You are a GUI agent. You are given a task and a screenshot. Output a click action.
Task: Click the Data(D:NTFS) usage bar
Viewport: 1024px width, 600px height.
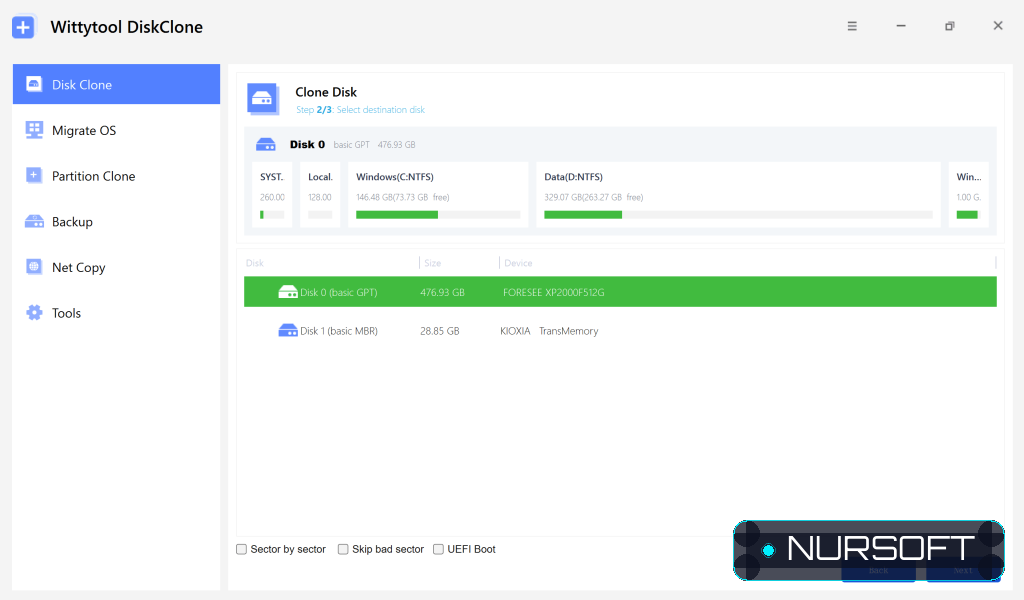click(x=739, y=215)
